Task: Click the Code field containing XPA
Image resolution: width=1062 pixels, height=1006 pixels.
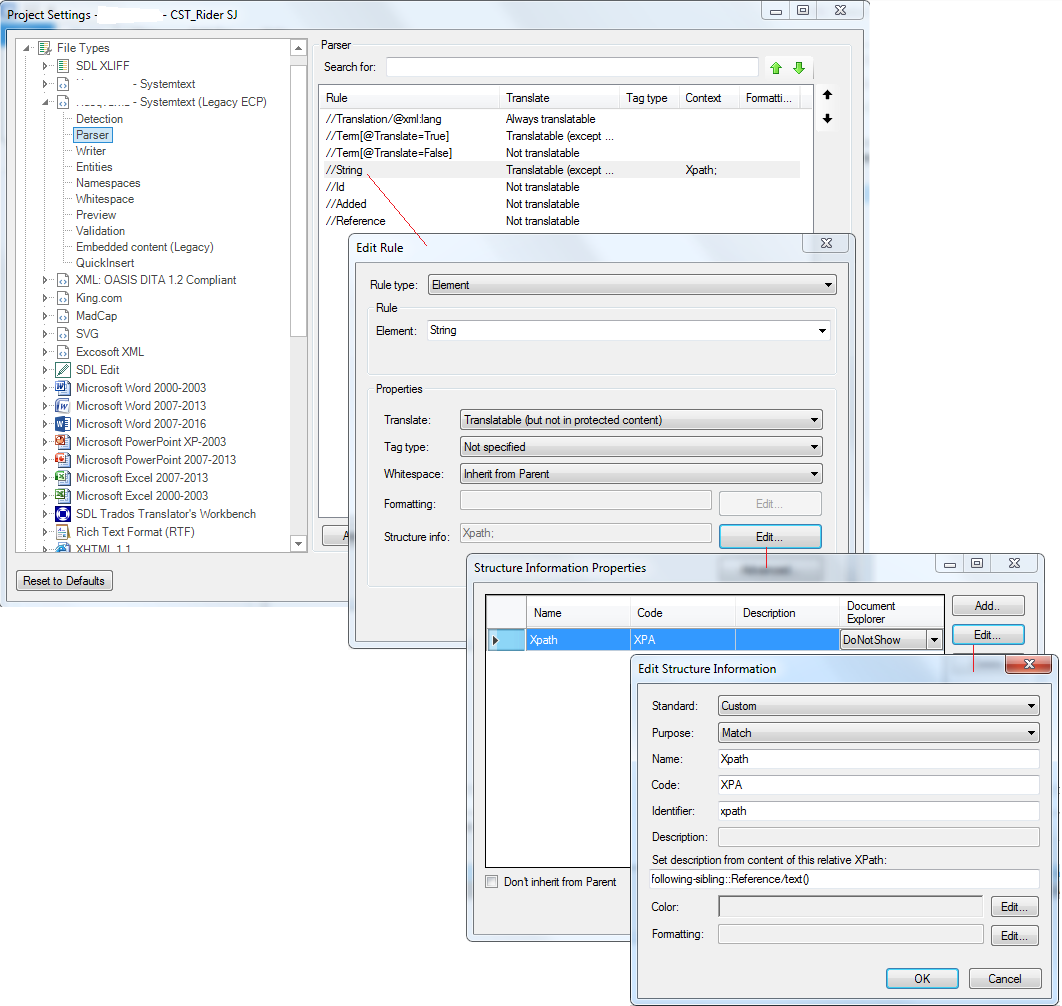Action: [878, 784]
